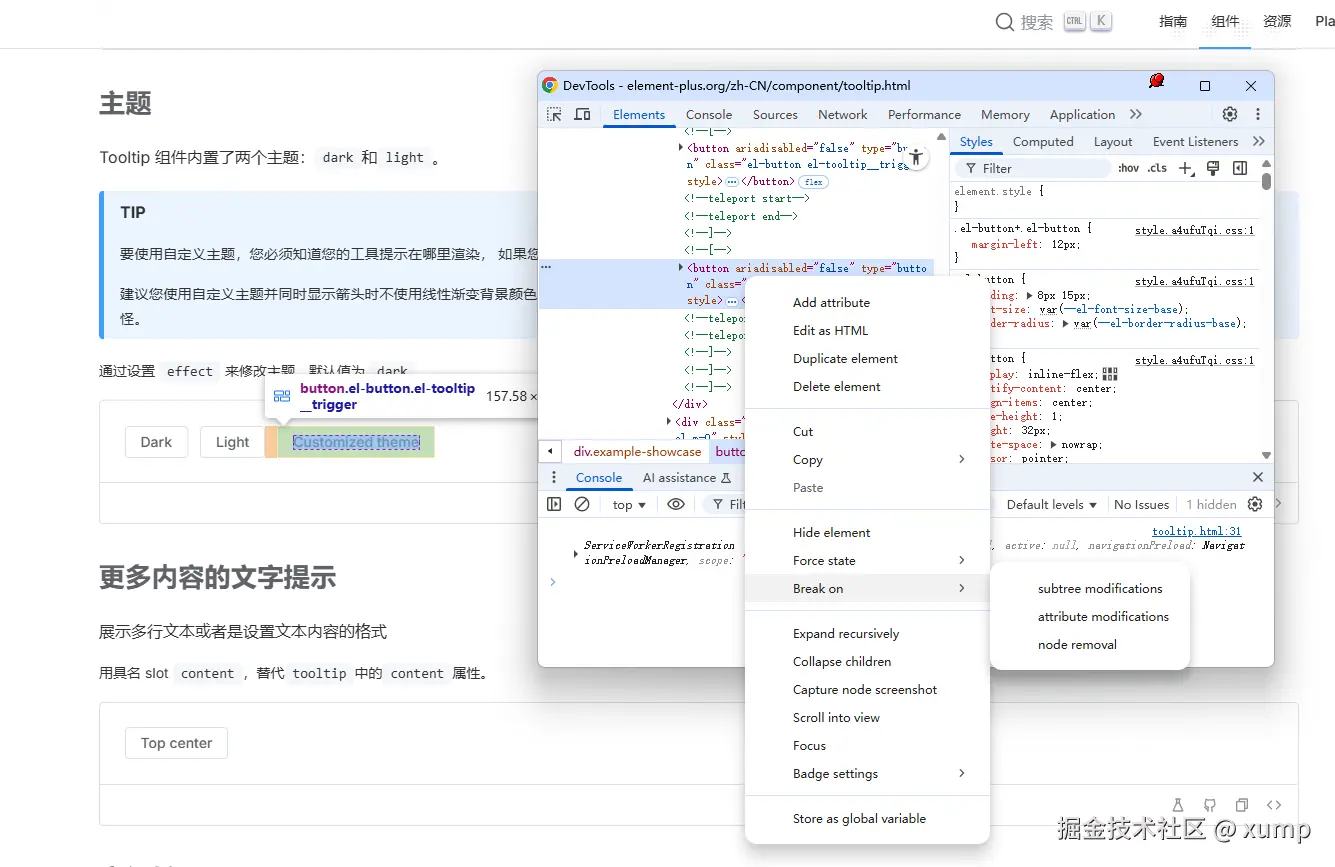Activate the inspect element picker icon
Viewport: 1335px width, 867px height.
[x=554, y=114]
